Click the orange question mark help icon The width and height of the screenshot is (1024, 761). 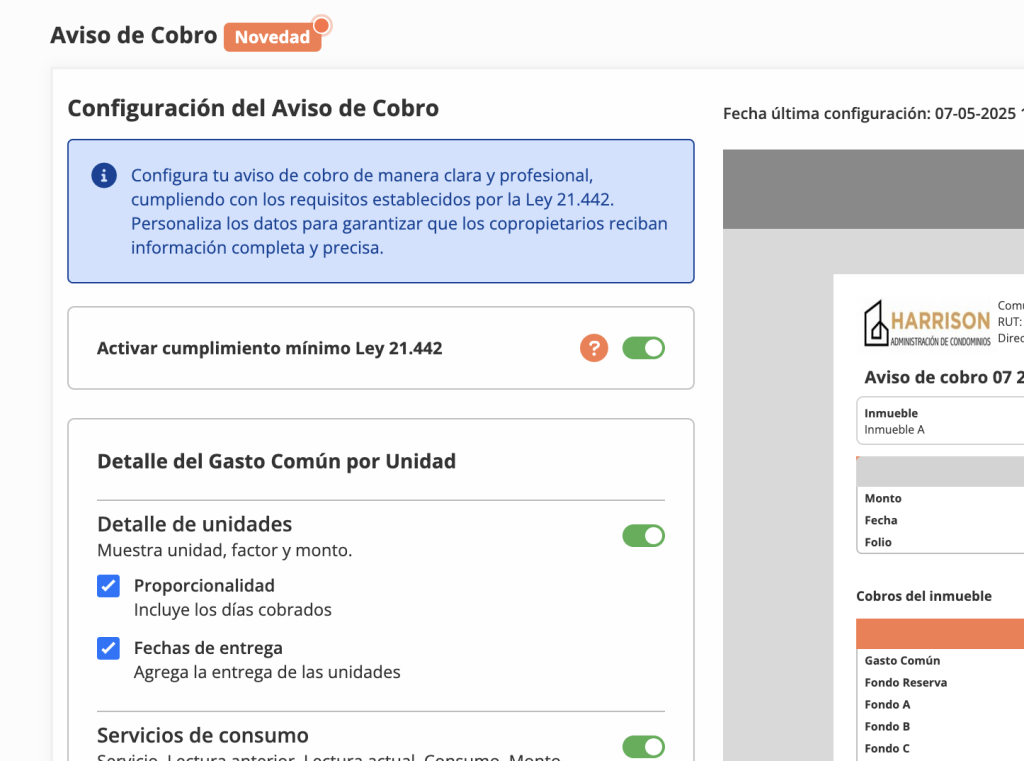pos(594,348)
